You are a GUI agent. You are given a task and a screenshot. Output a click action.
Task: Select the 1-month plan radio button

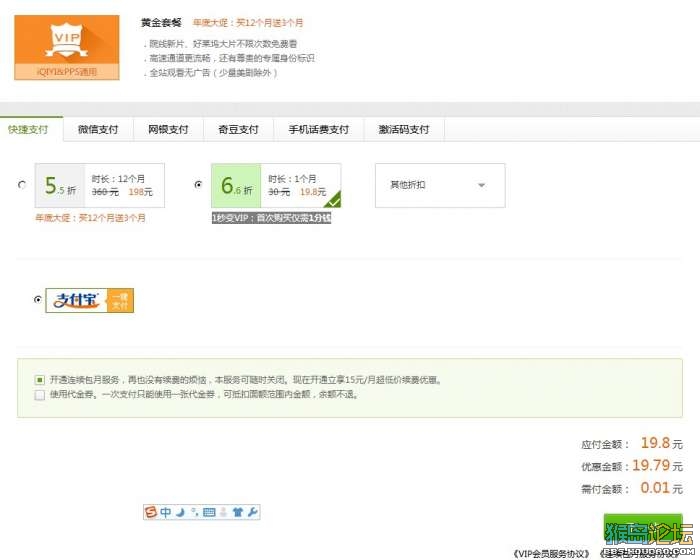point(198,184)
